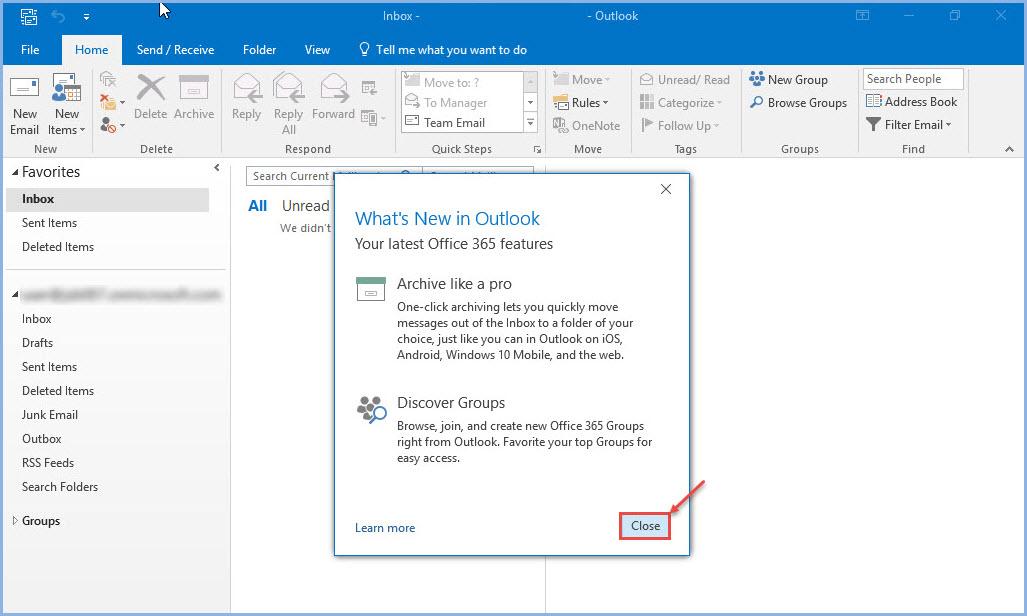Select the To Manager quick step
Viewport: 1027px width, 616px height.
[x=462, y=102]
